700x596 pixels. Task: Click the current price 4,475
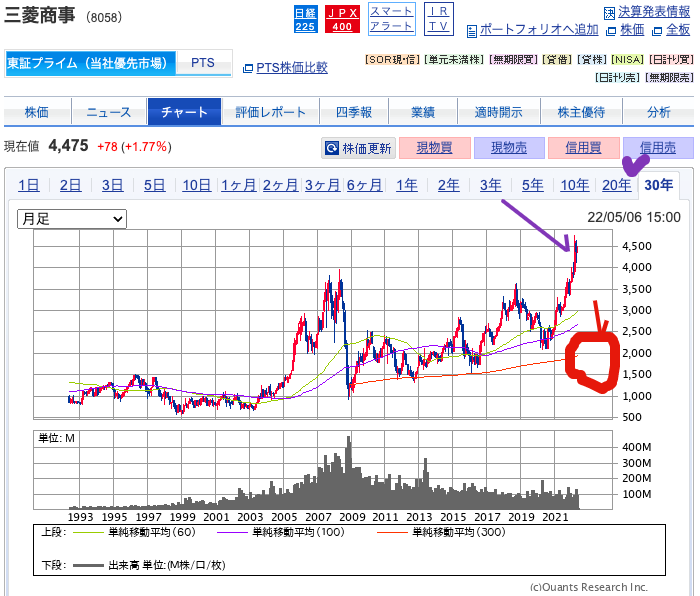click(68, 146)
